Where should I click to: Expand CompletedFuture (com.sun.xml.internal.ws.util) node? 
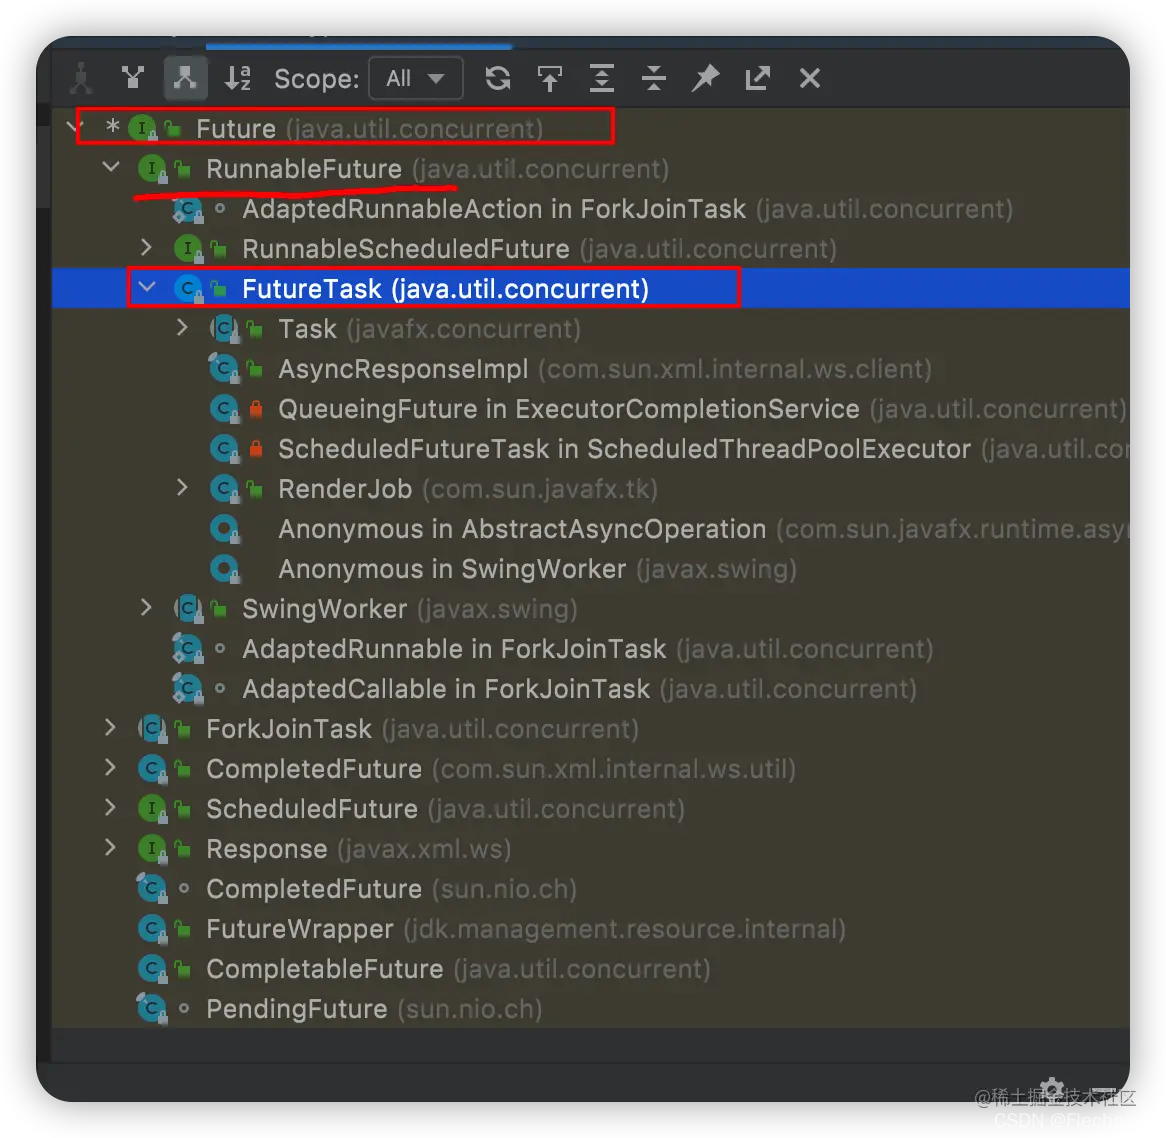coord(110,768)
